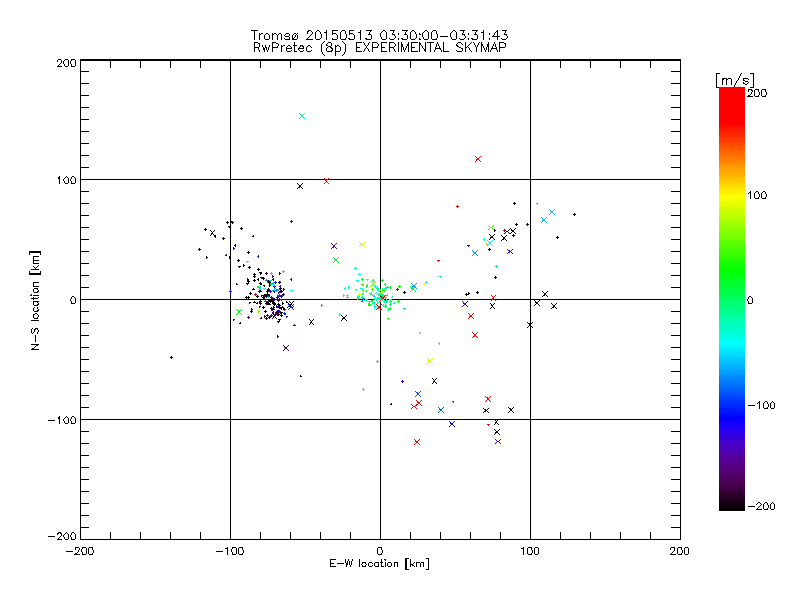This screenshot has height=600, width=800.
Task: Click the x-axis tick label '100'
Action: pos(530,552)
